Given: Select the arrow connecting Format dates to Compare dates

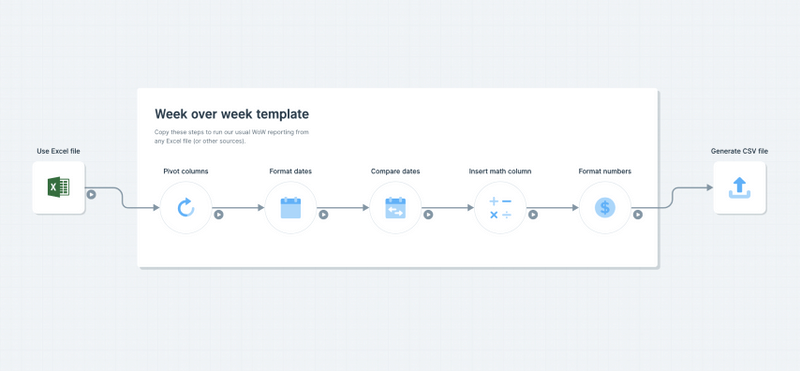Looking at the screenshot, I should tap(343, 208).
